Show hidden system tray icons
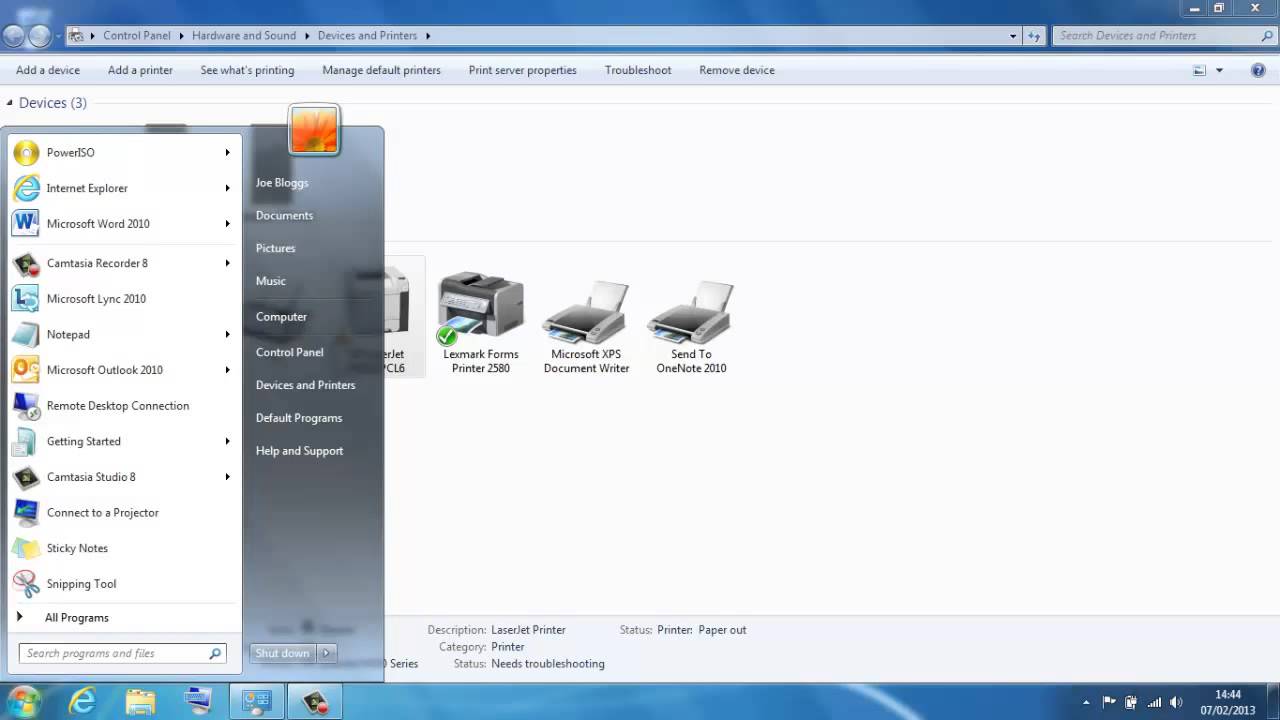Screen dimensions: 1280x720 point(1087,702)
